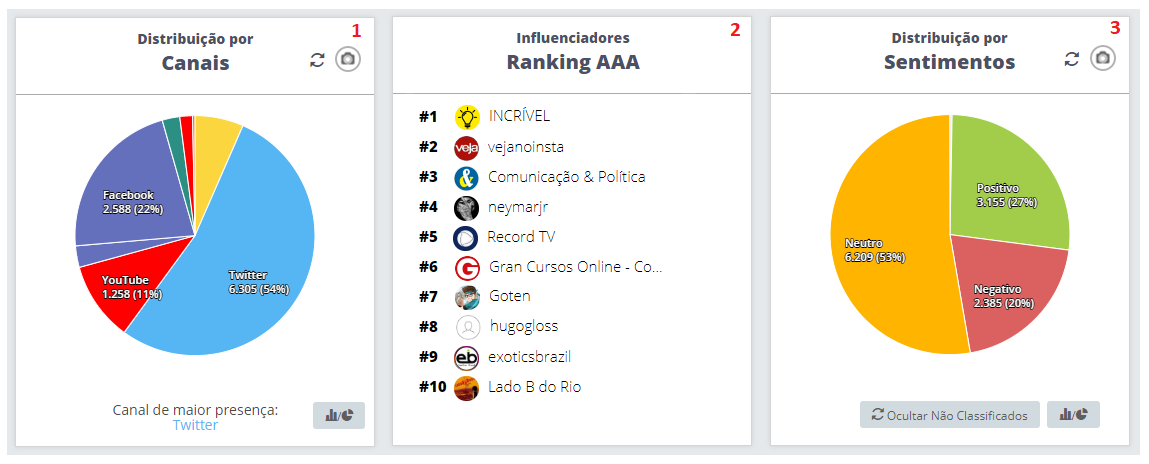Take a snapshot of the Canais chart

click(x=347, y=60)
